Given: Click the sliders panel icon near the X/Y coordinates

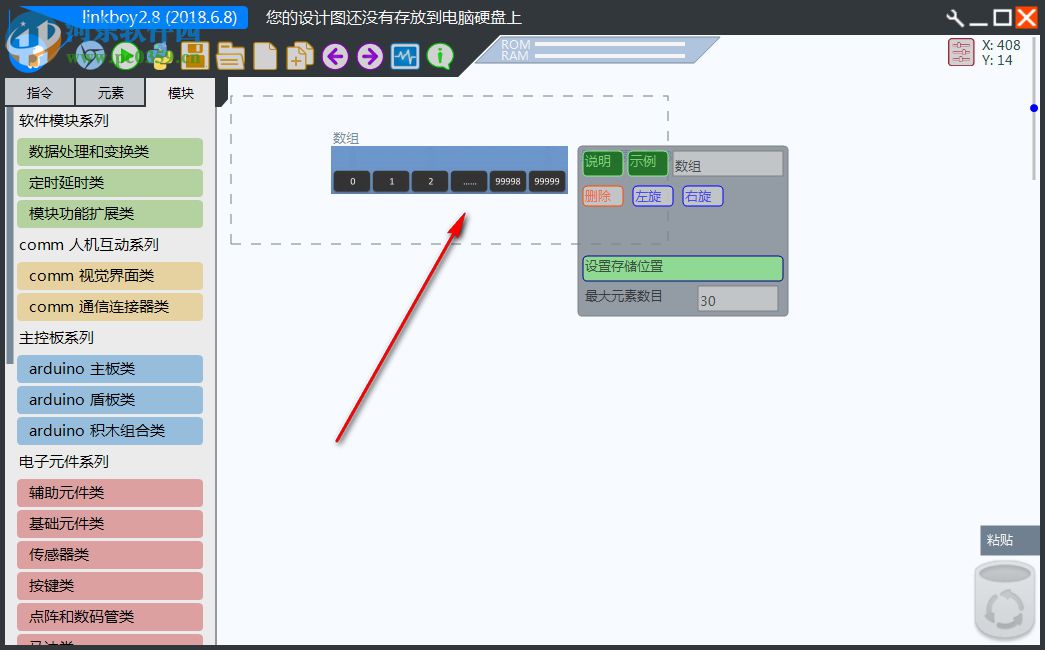Looking at the screenshot, I should point(959,51).
